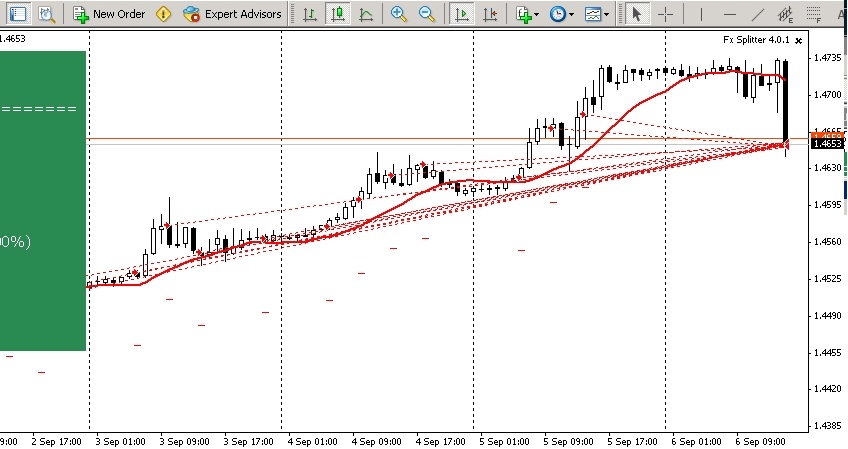The width and height of the screenshot is (848, 449).
Task: Click the 4 Sep 17:00 time label
Action: (x=440, y=441)
